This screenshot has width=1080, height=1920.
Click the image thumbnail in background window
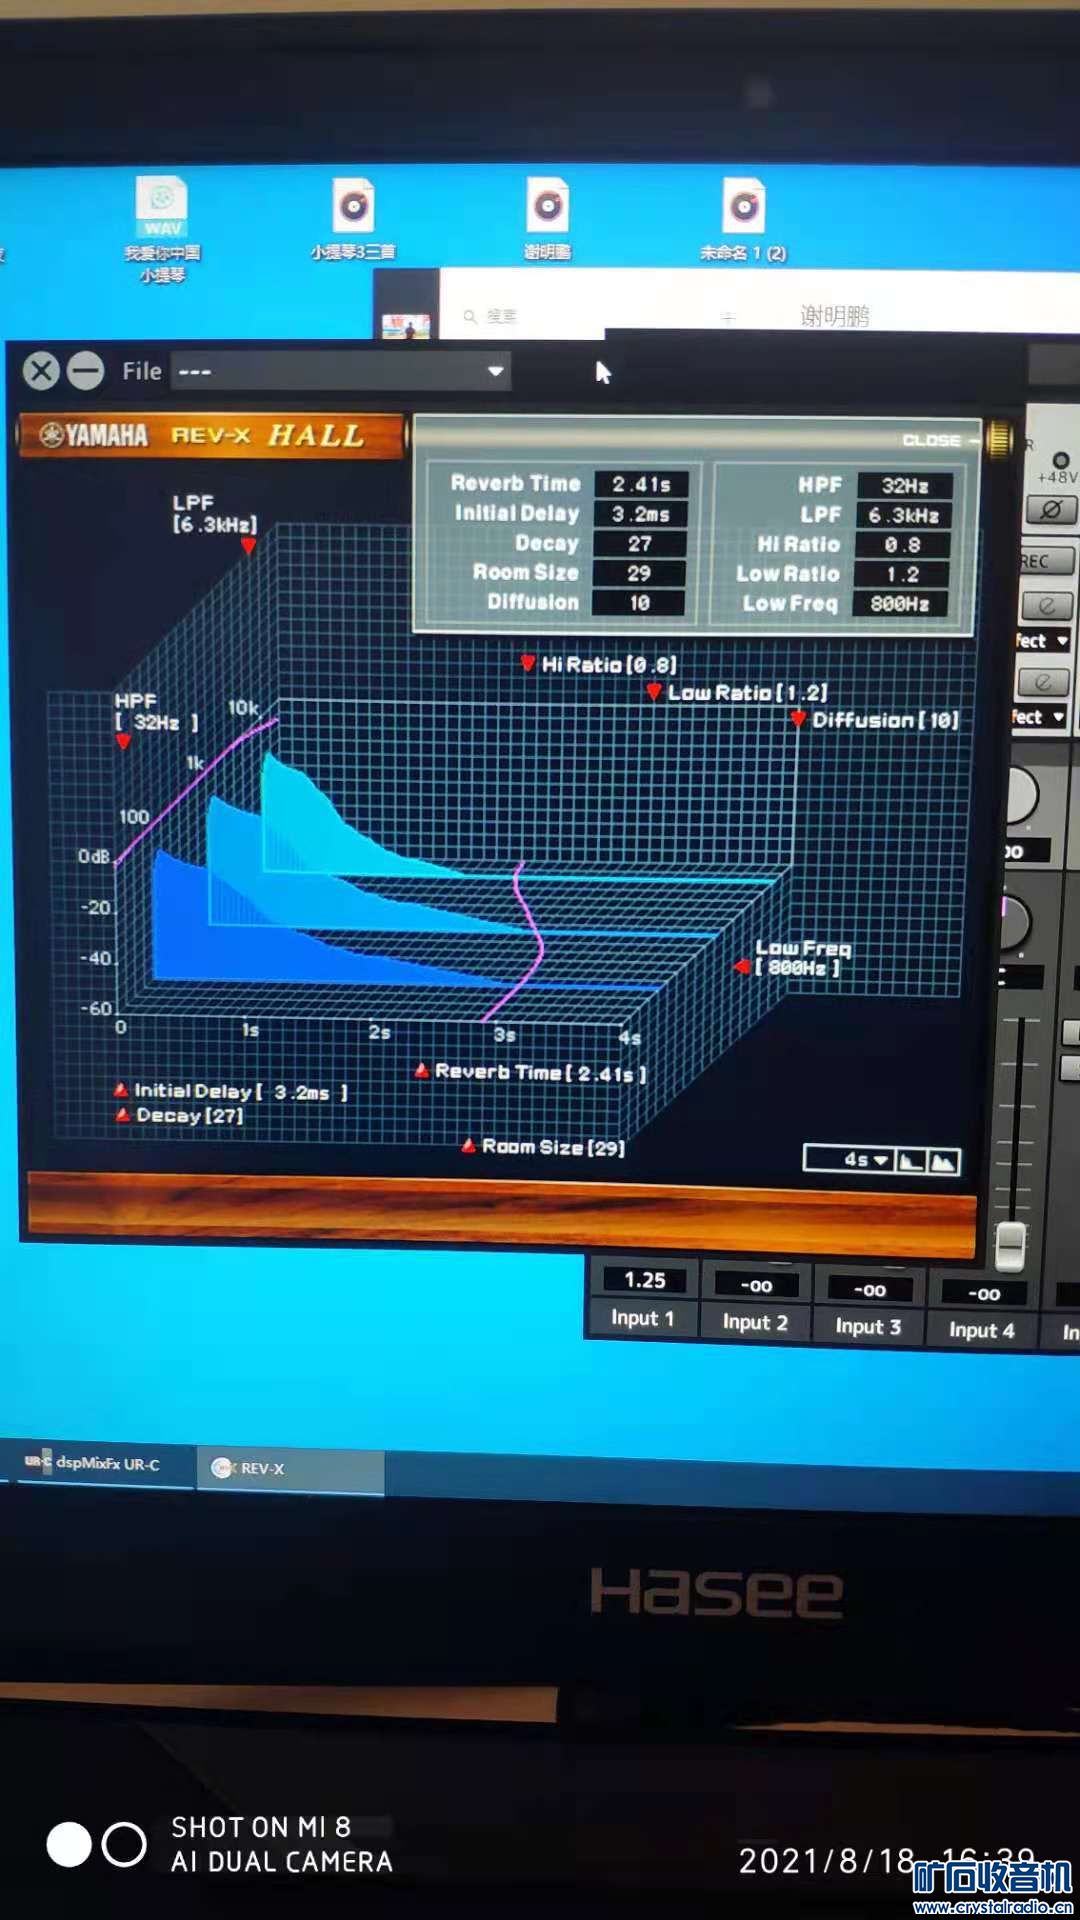click(x=406, y=326)
